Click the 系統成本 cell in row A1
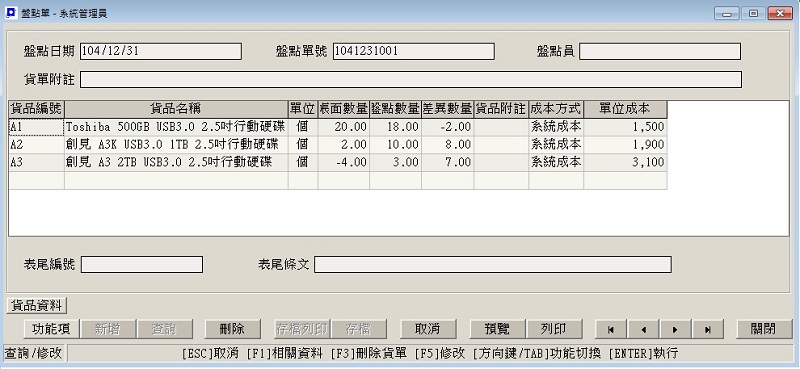 [556, 127]
